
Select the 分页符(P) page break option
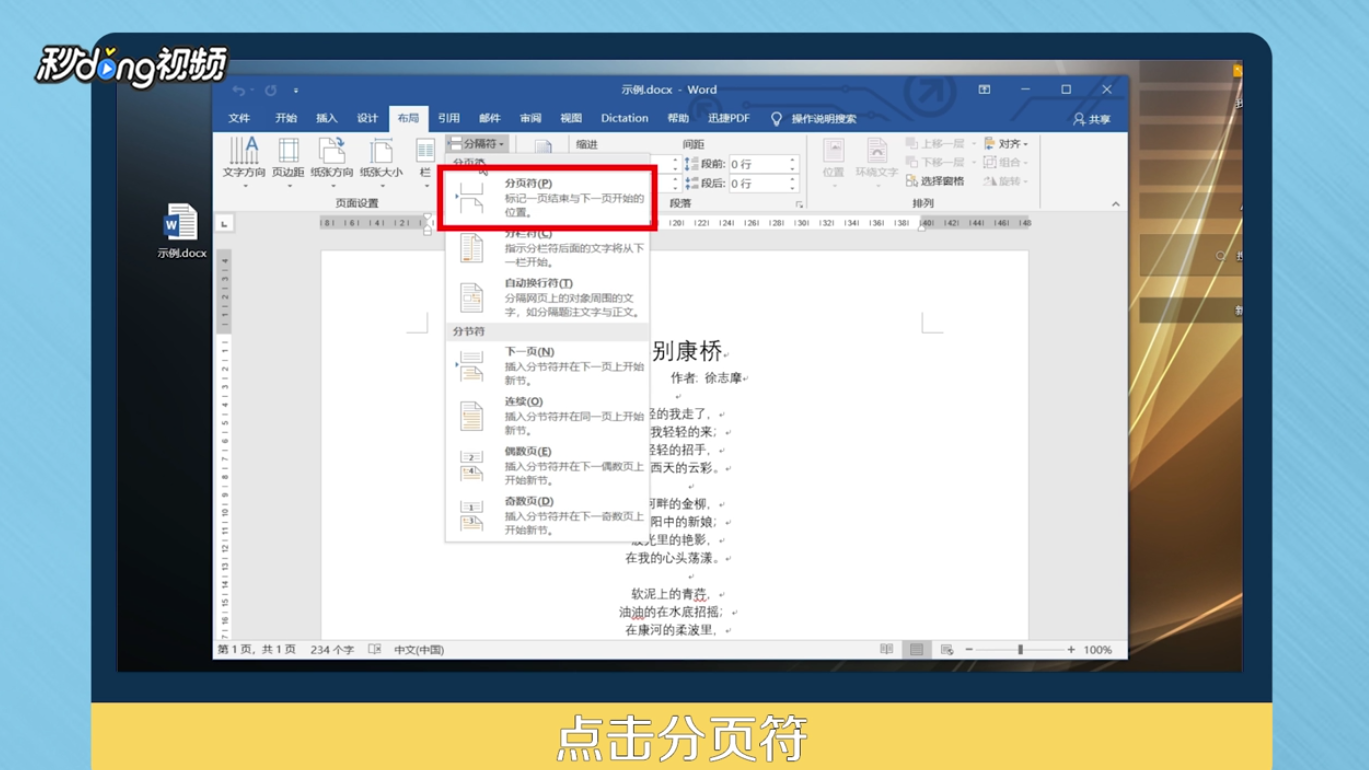(548, 198)
